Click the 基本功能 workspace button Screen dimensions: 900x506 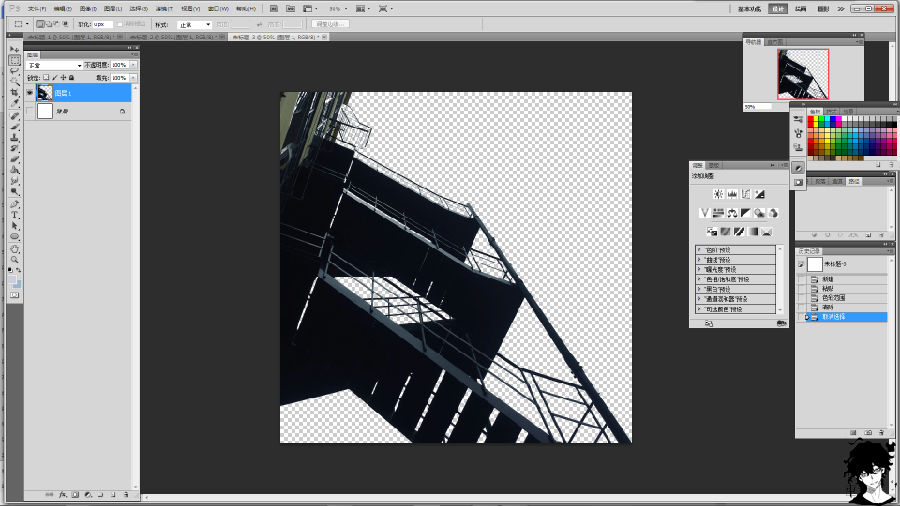point(749,8)
